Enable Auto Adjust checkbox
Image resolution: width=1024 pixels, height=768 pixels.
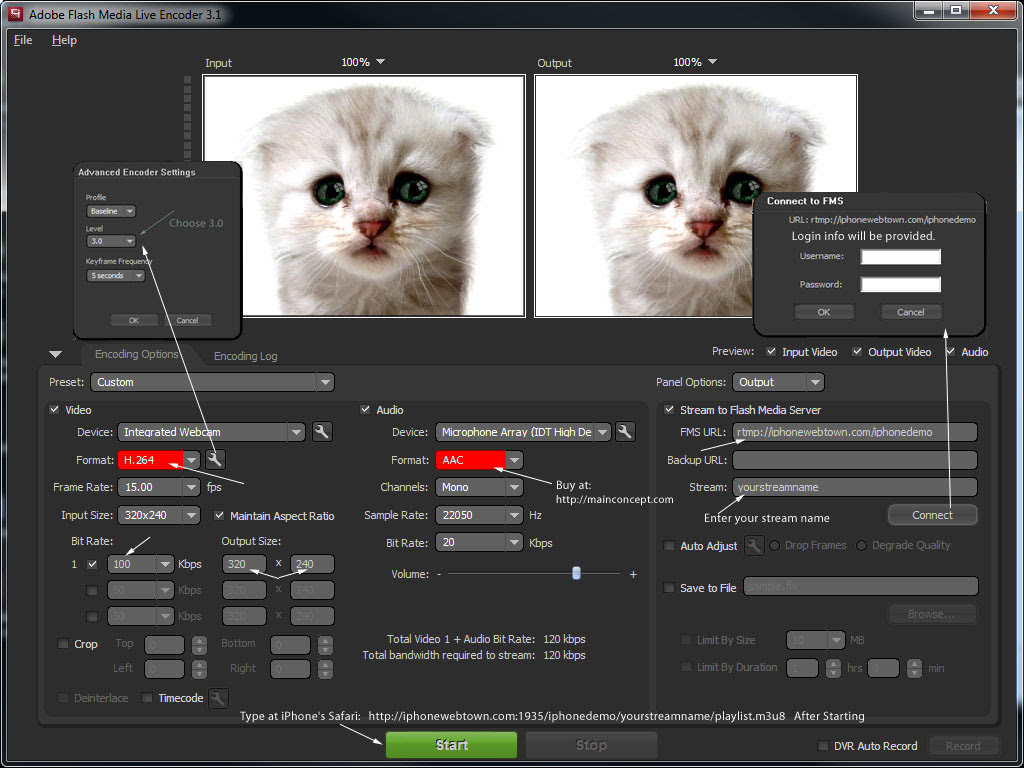(x=669, y=545)
